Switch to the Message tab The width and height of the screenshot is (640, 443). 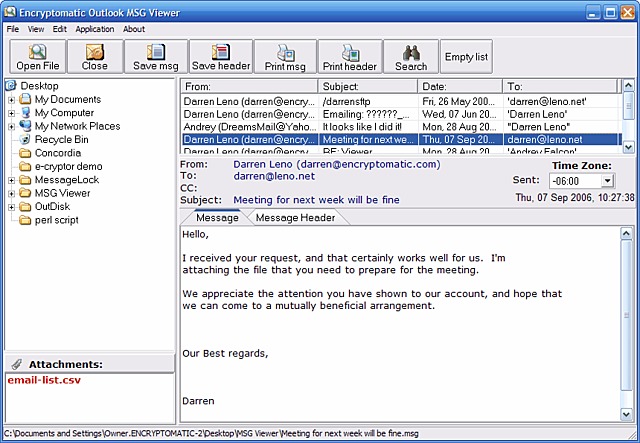tap(217, 218)
